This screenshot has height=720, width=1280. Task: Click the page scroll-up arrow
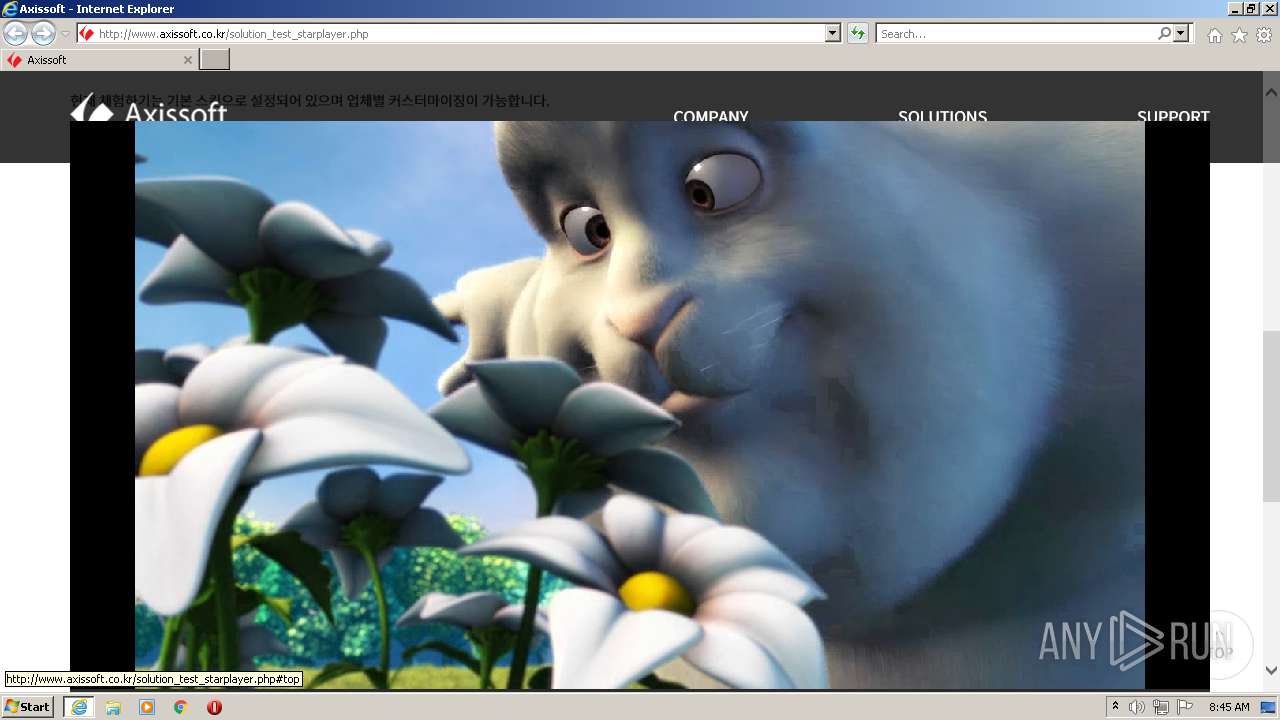(x=1271, y=92)
